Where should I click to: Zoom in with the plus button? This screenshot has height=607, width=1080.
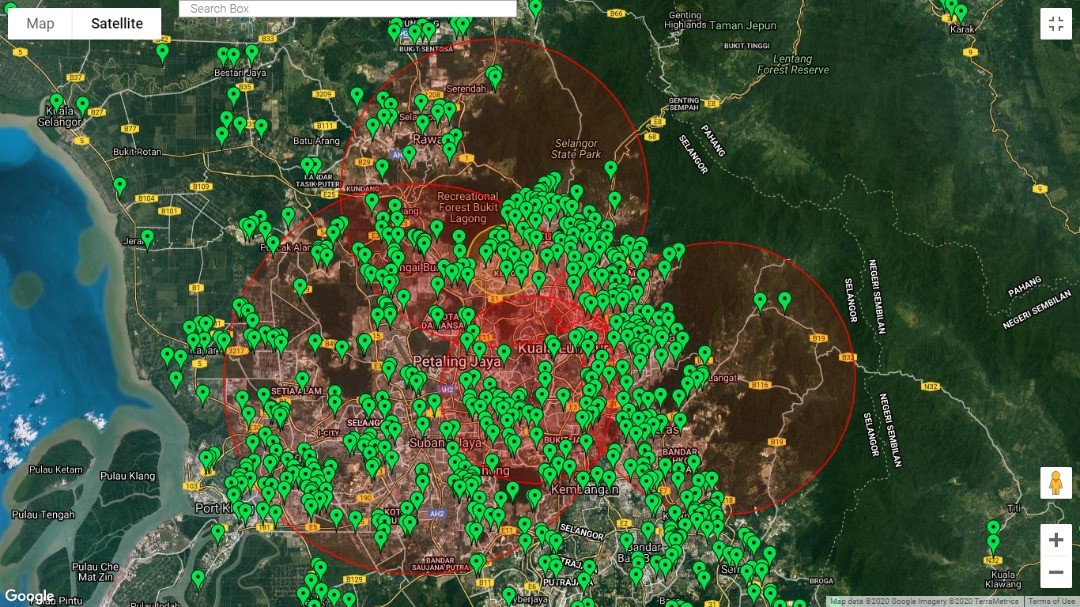pos(1055,540)
